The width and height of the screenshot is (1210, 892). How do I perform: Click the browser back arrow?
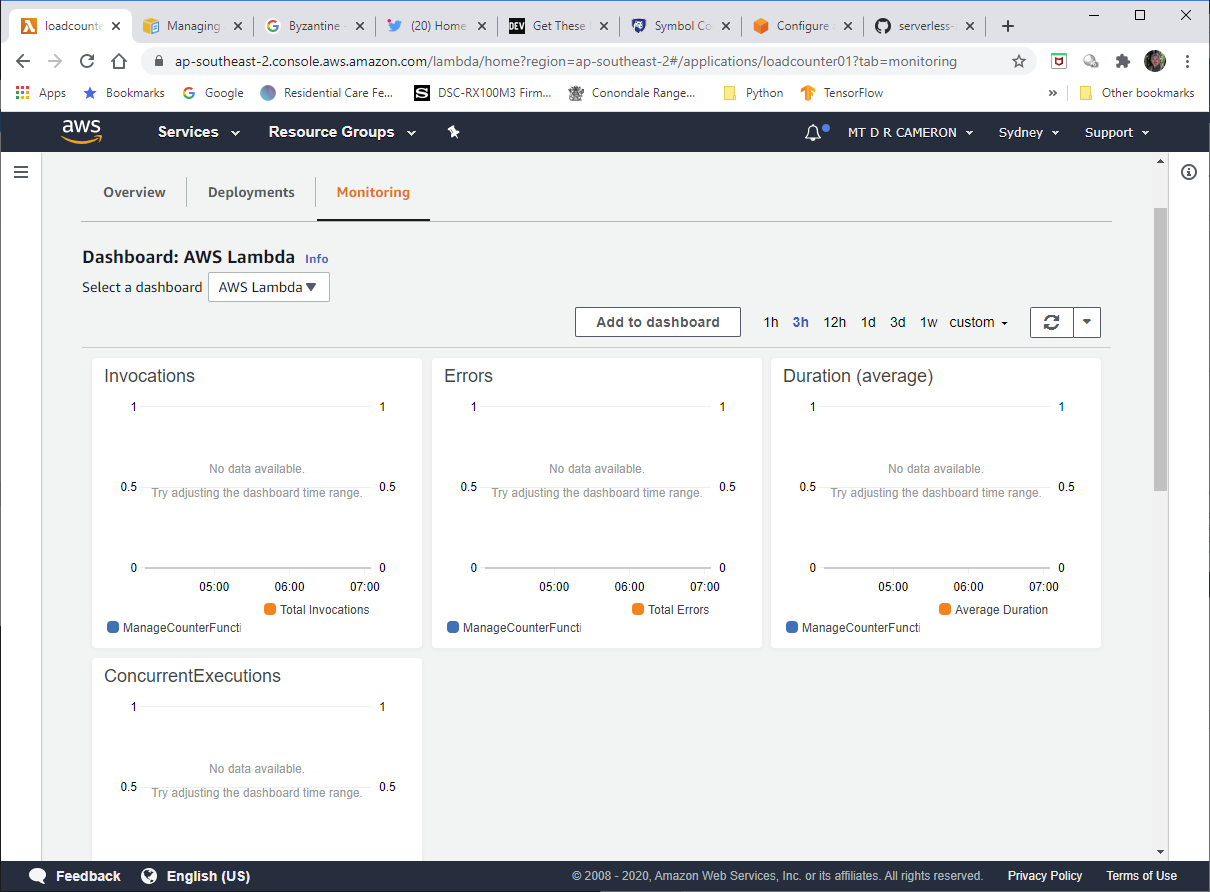point(23,61)
